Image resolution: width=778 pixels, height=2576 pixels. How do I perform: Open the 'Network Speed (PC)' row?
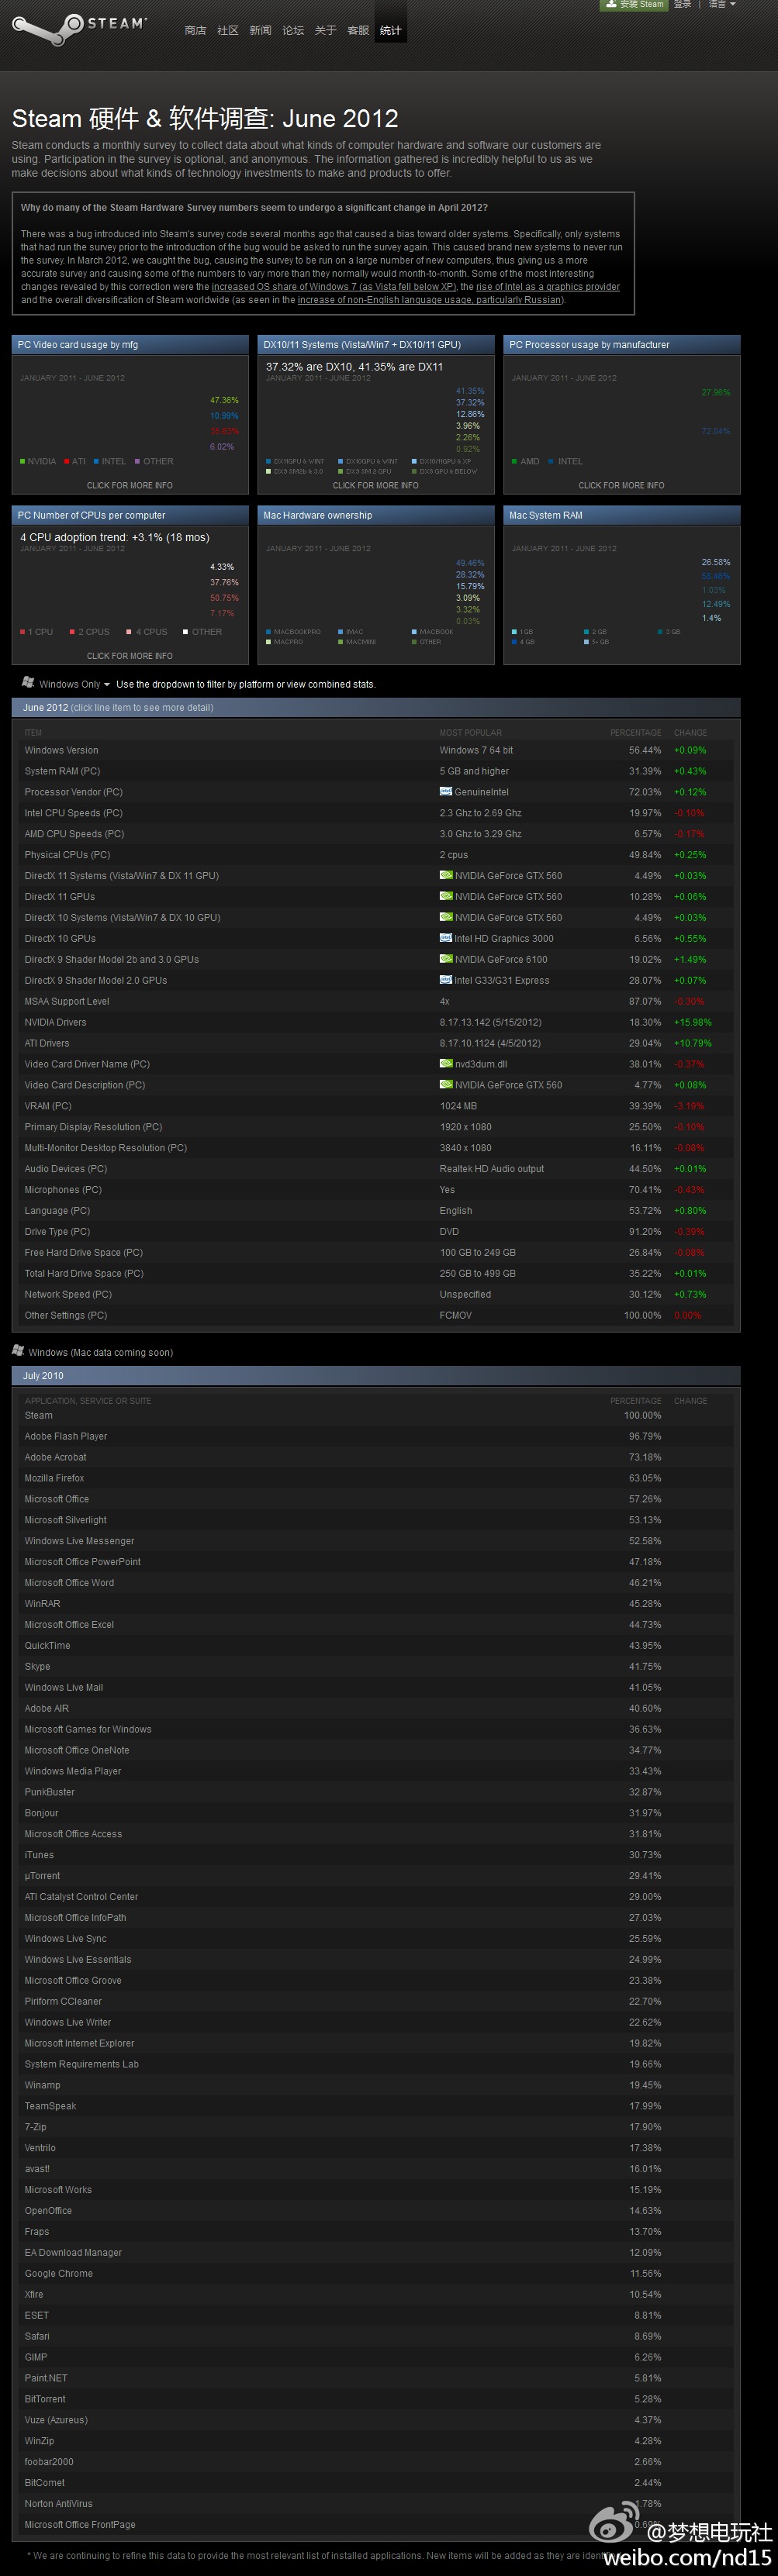376,1295
